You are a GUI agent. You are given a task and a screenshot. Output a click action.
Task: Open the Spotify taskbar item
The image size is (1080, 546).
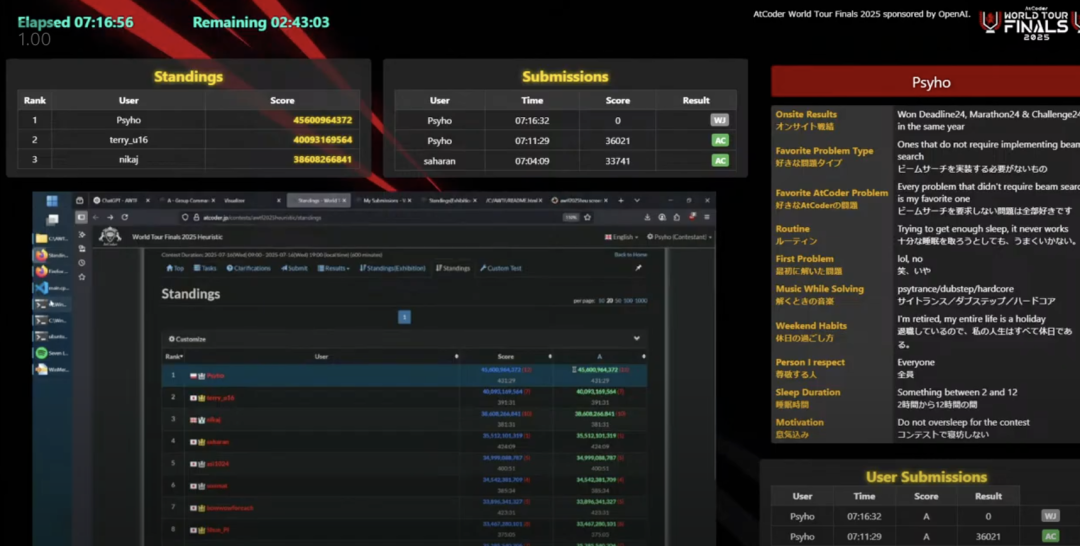coord(52,353)
